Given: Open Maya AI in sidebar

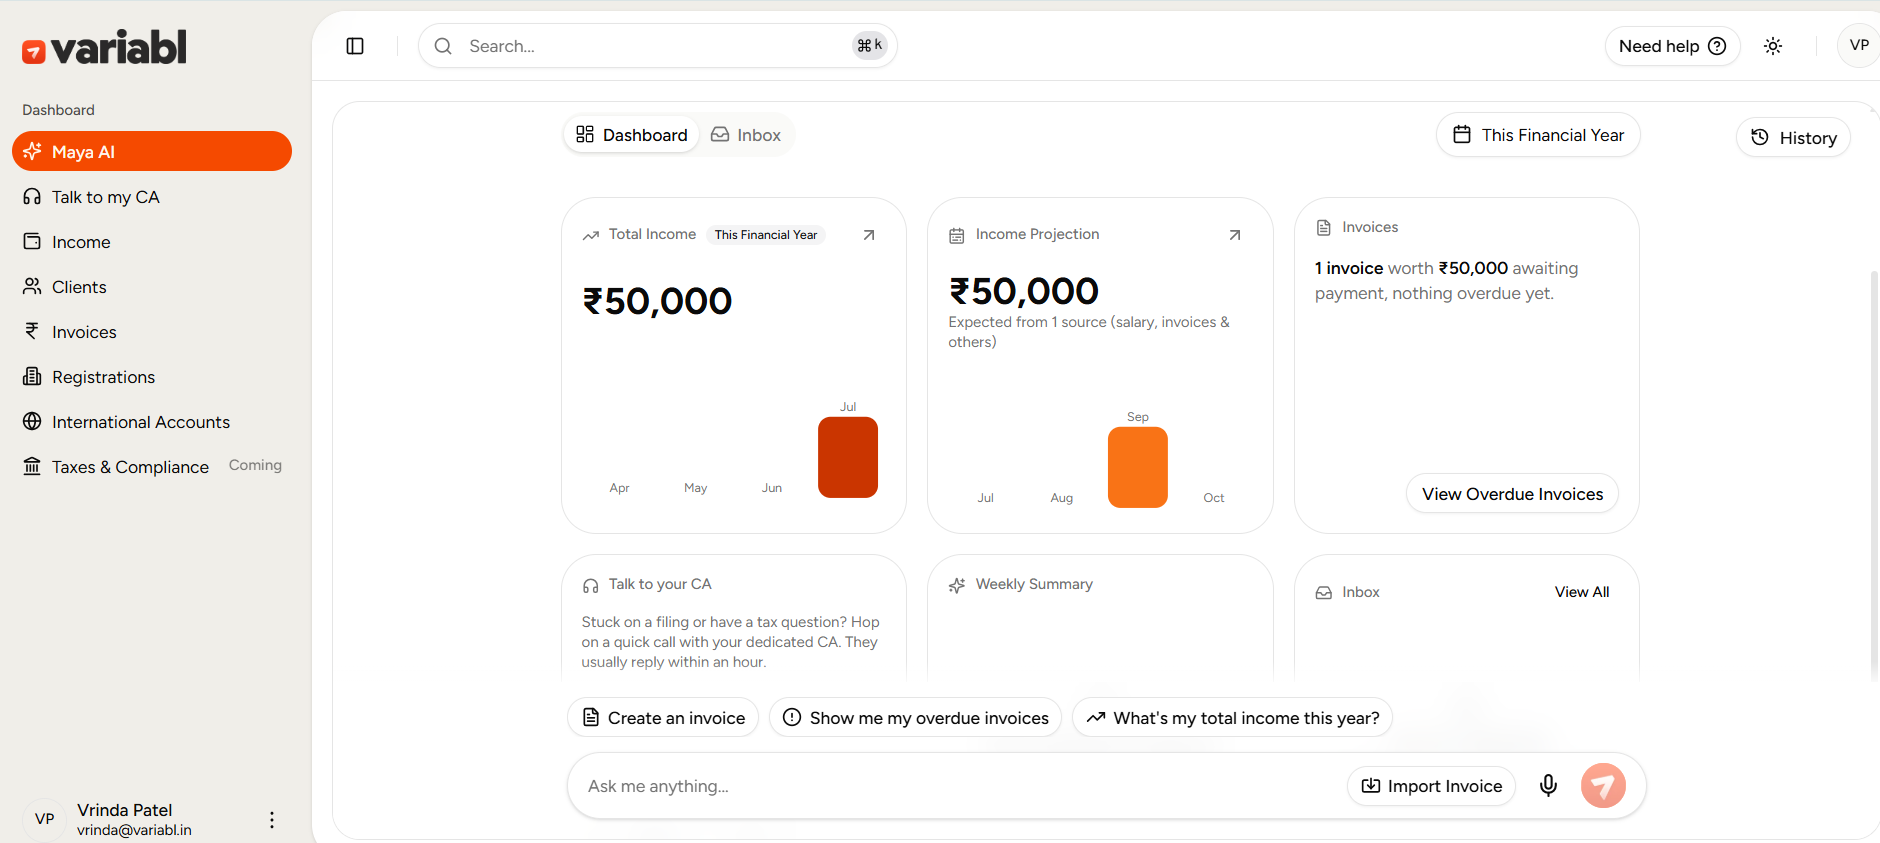Looking at the screenshot, I should coord(152,151).
